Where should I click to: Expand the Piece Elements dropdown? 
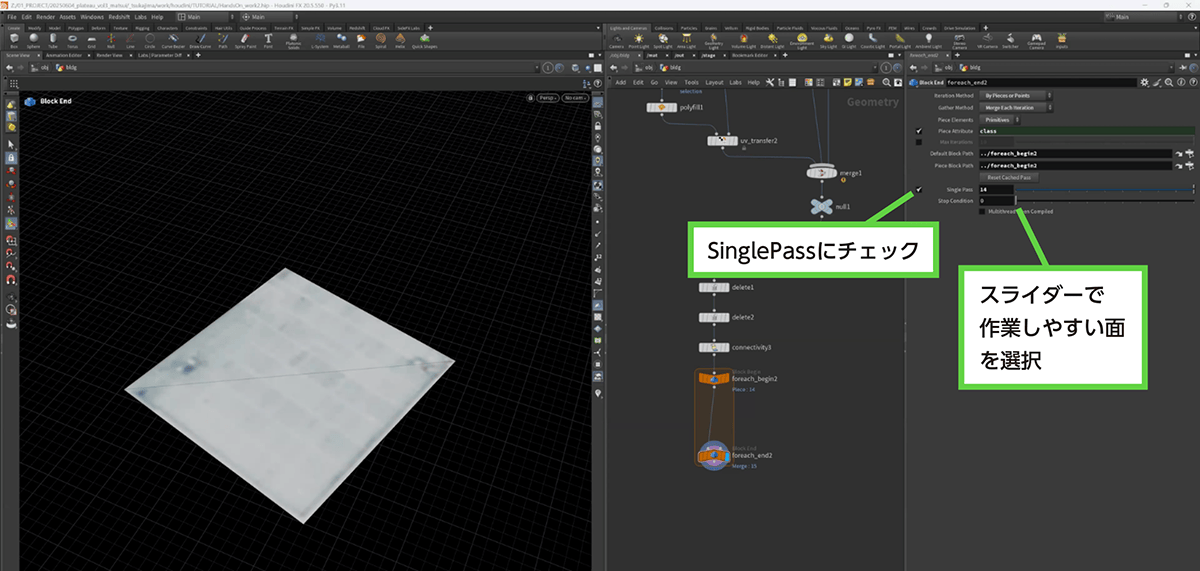pyautogui.click(x=1001, y=119)
